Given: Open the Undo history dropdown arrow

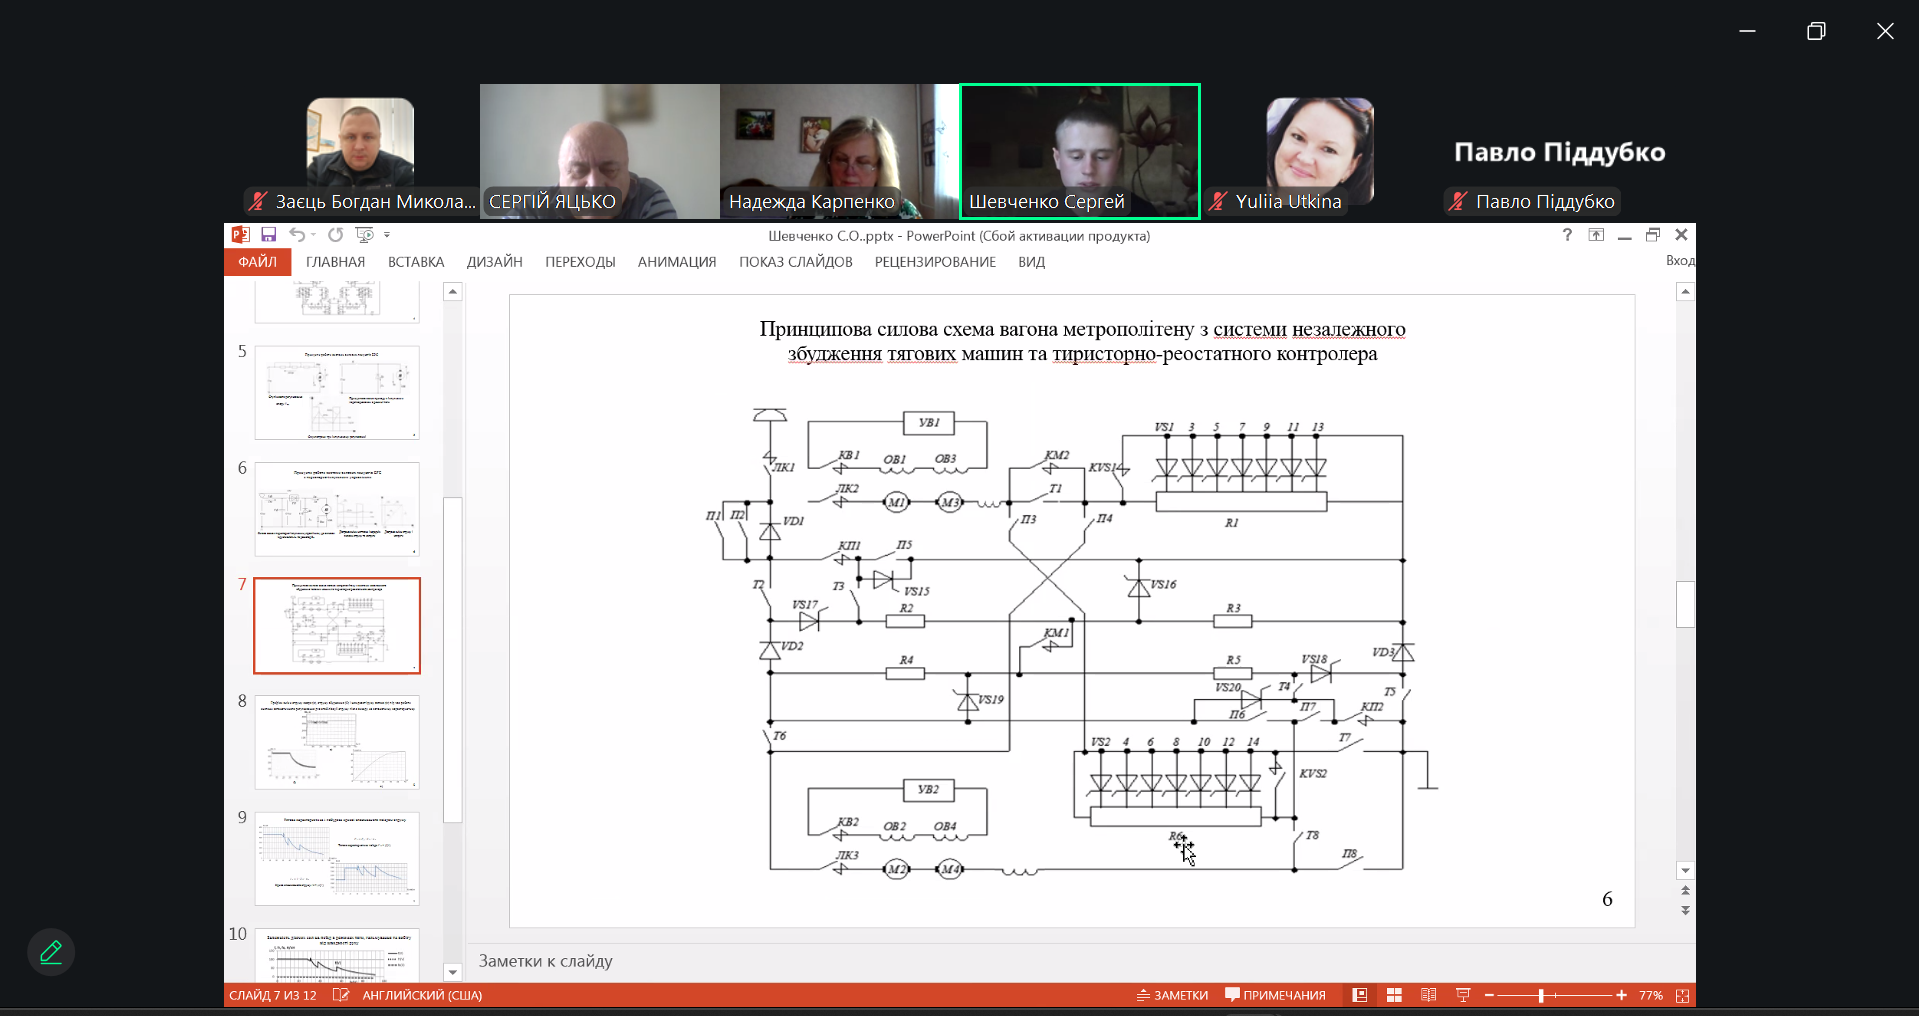Looking at the screenshot, I should tap(313, 235).
